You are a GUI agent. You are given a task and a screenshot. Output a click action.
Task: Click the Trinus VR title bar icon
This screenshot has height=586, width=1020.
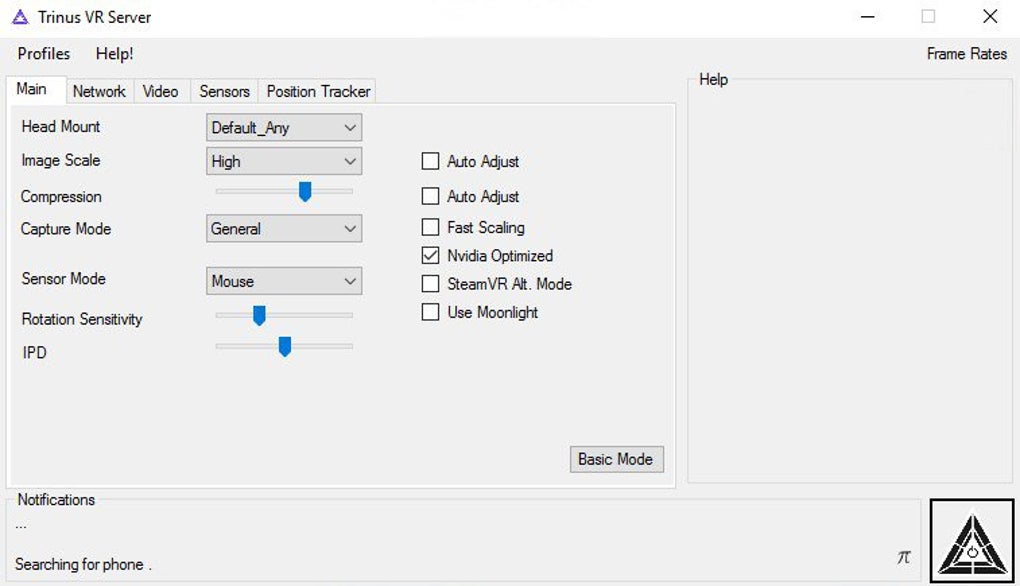[x=20, y=17]
